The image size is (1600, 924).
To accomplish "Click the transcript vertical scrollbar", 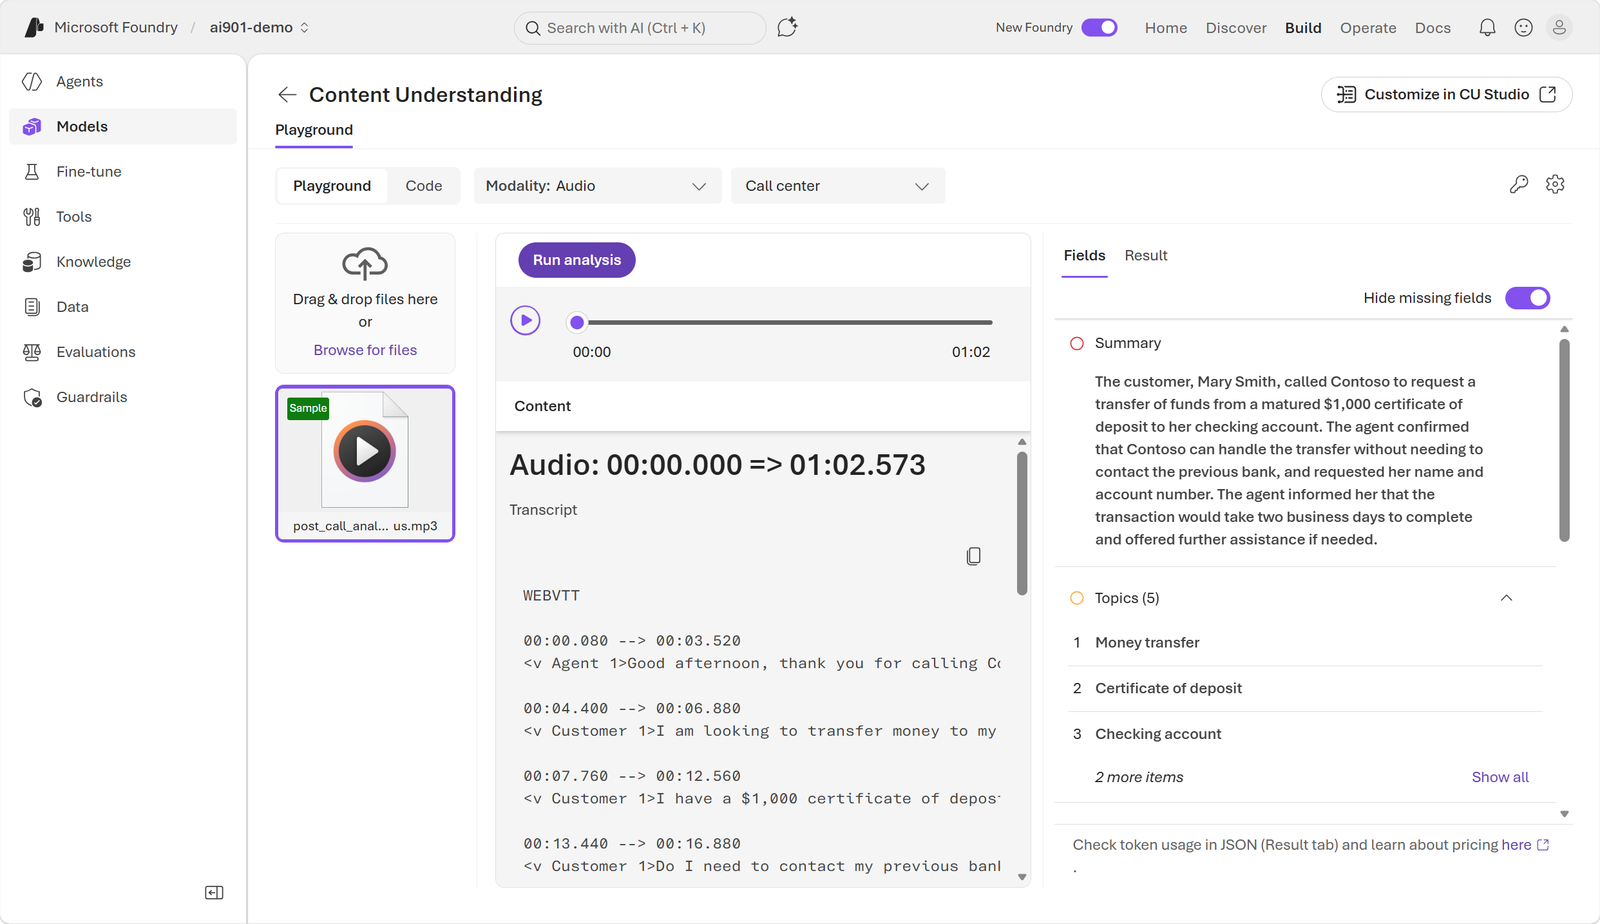I will tap(1022, 523).
